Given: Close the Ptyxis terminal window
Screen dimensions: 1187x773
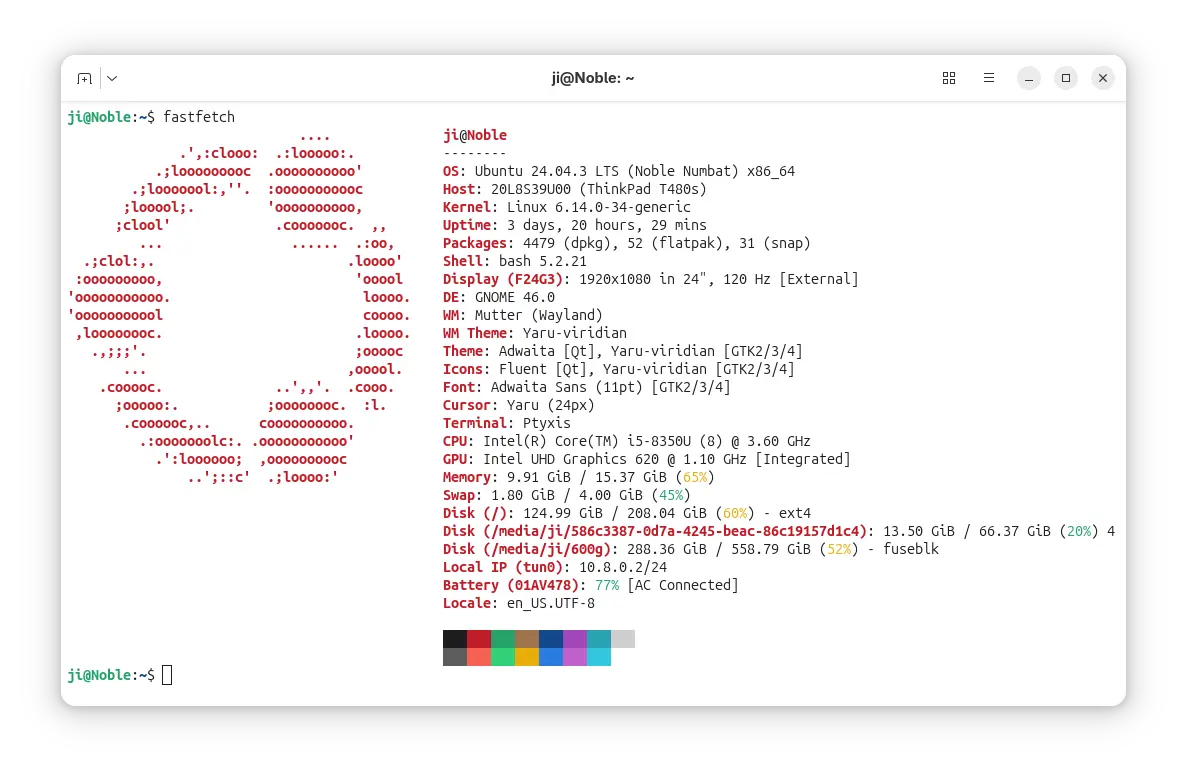Looking at the screenshot, I should pyautogui.click(x=1102, y=78).
